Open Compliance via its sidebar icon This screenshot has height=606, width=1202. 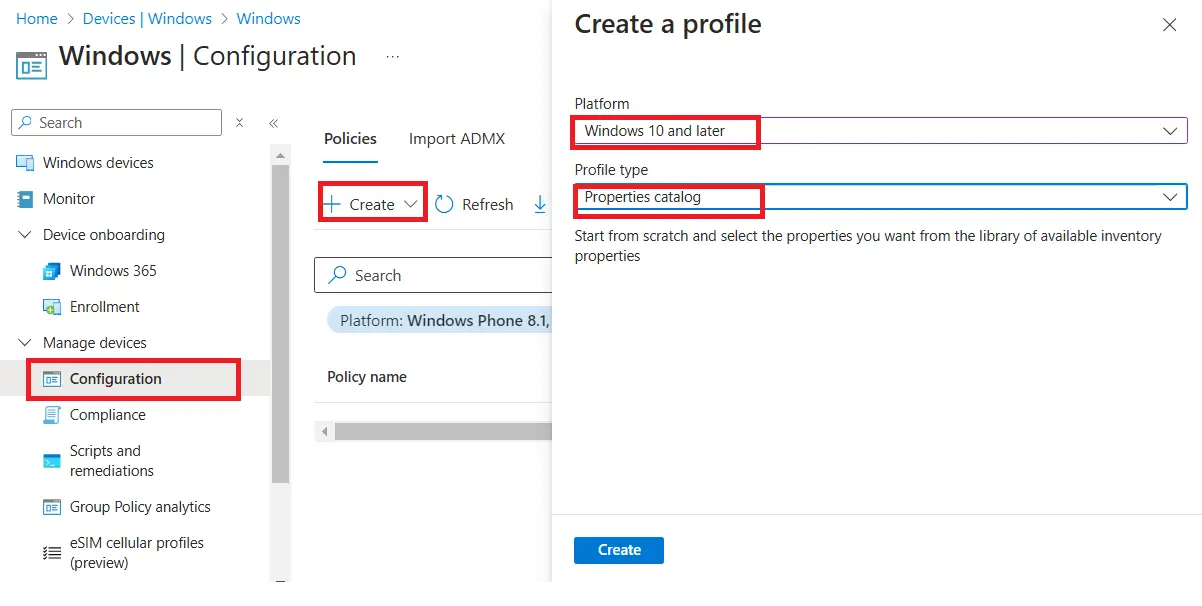pyautogui.click(x=52, y=415)
